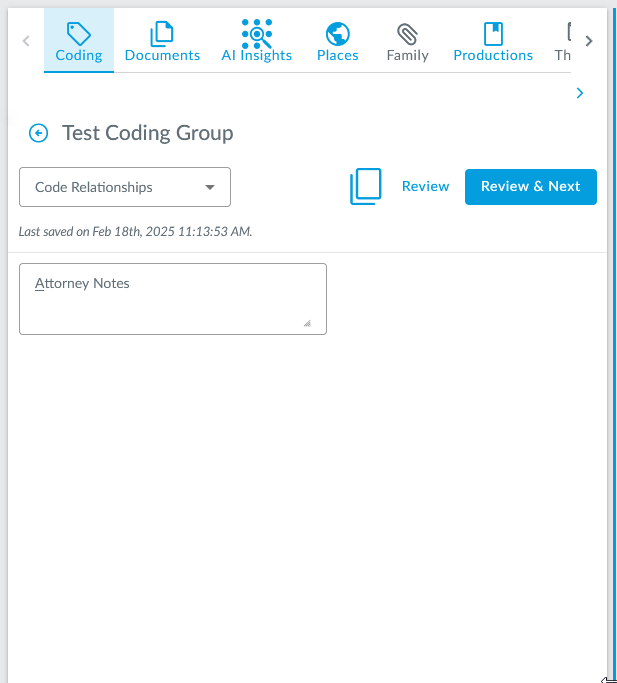The image size is (617, 683).
Task: Open the Coding tab tag icon
Action: pyautogui.click(x=78, y=34)
